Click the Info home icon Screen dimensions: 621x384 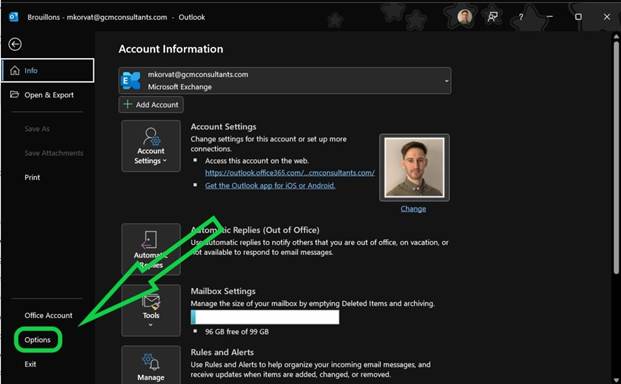(x=15, y=70)
